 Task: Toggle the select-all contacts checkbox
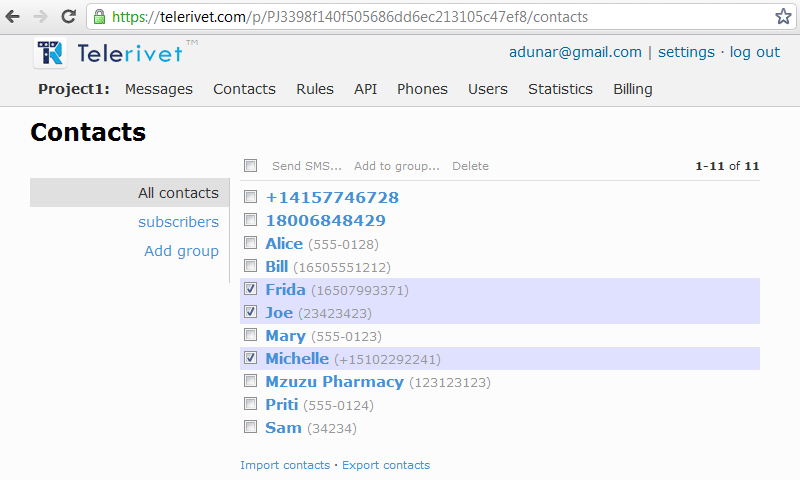251,166
